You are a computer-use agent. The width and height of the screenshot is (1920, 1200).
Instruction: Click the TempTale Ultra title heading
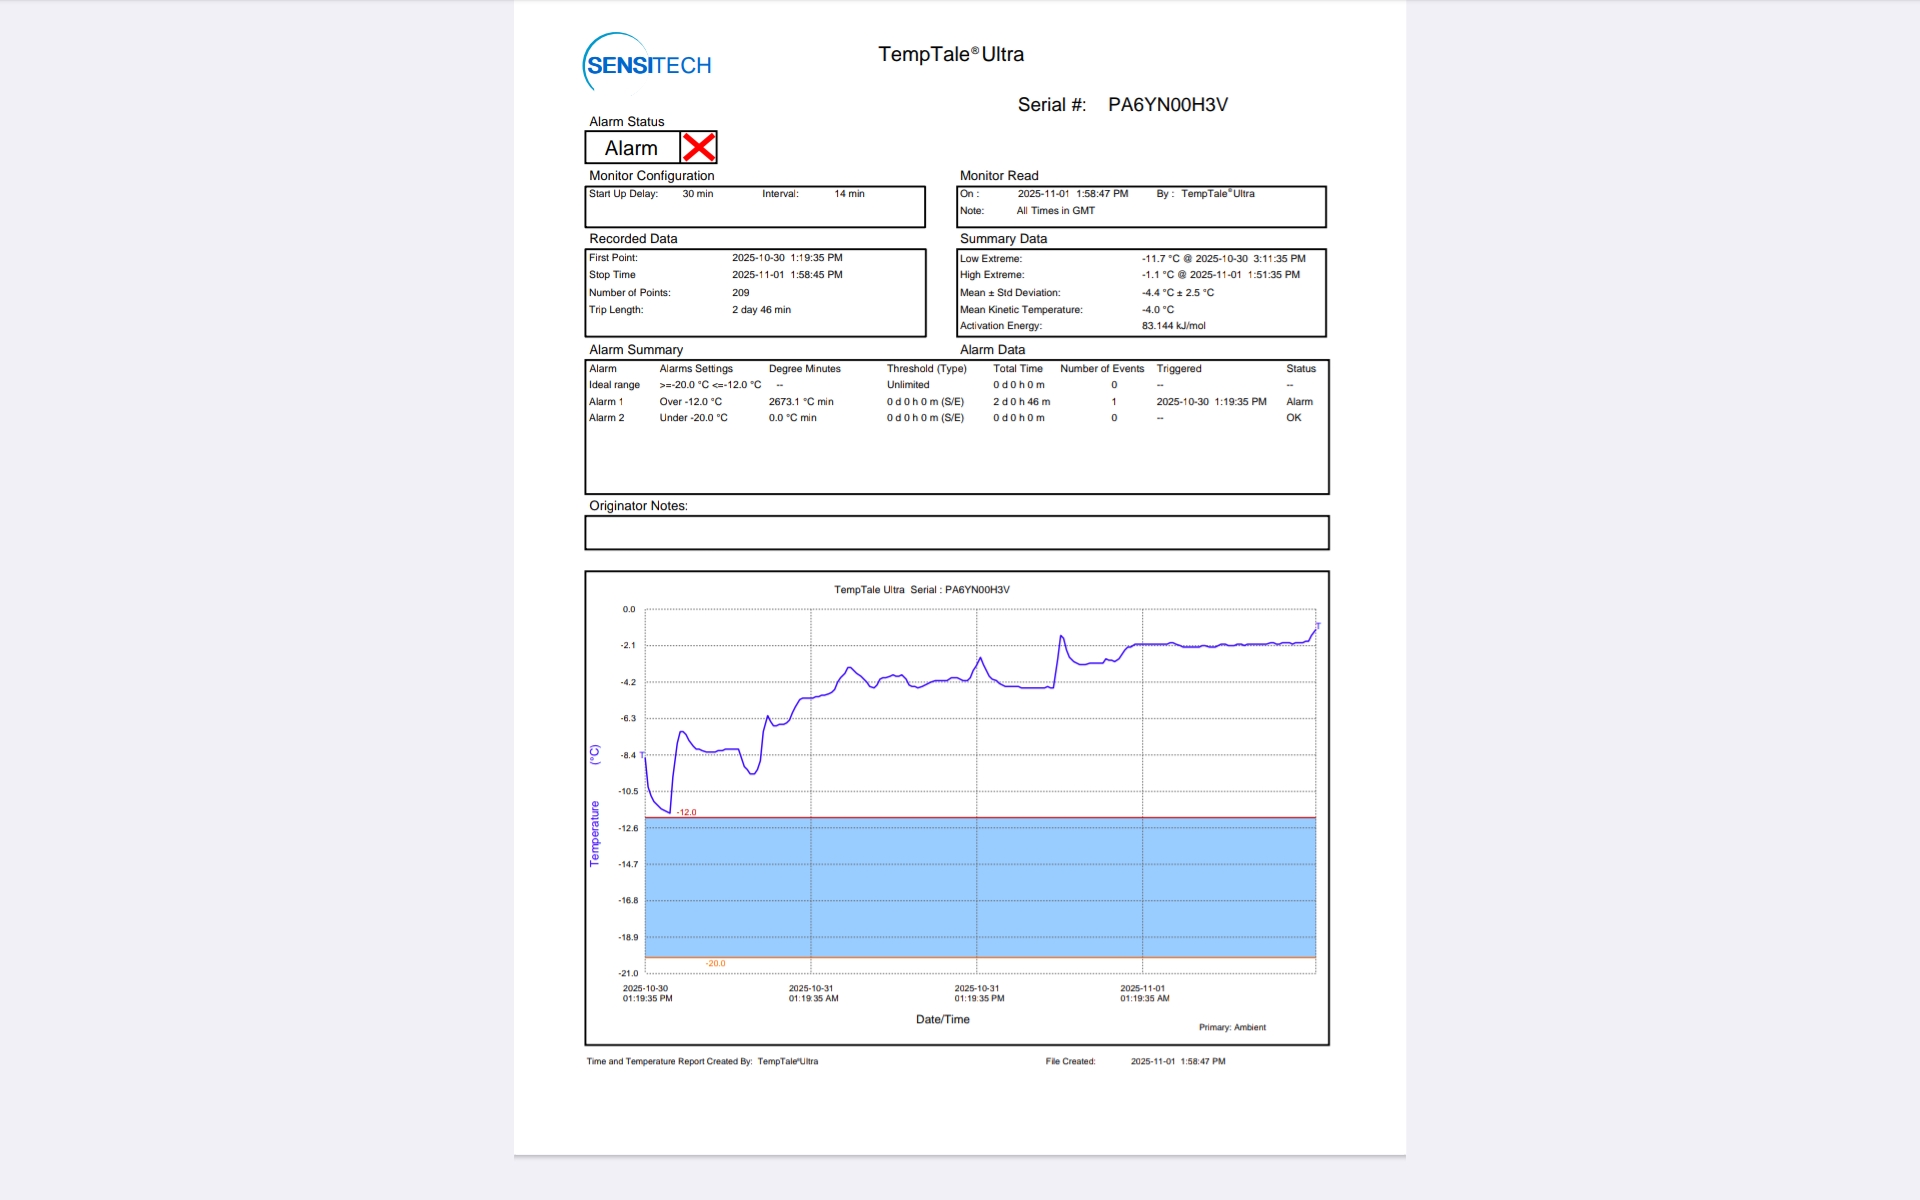pyautogui.click(x=950, y=55)
